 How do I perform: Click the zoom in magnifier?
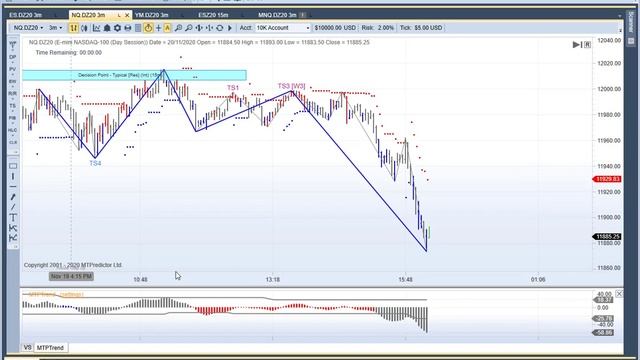point(178,28)
